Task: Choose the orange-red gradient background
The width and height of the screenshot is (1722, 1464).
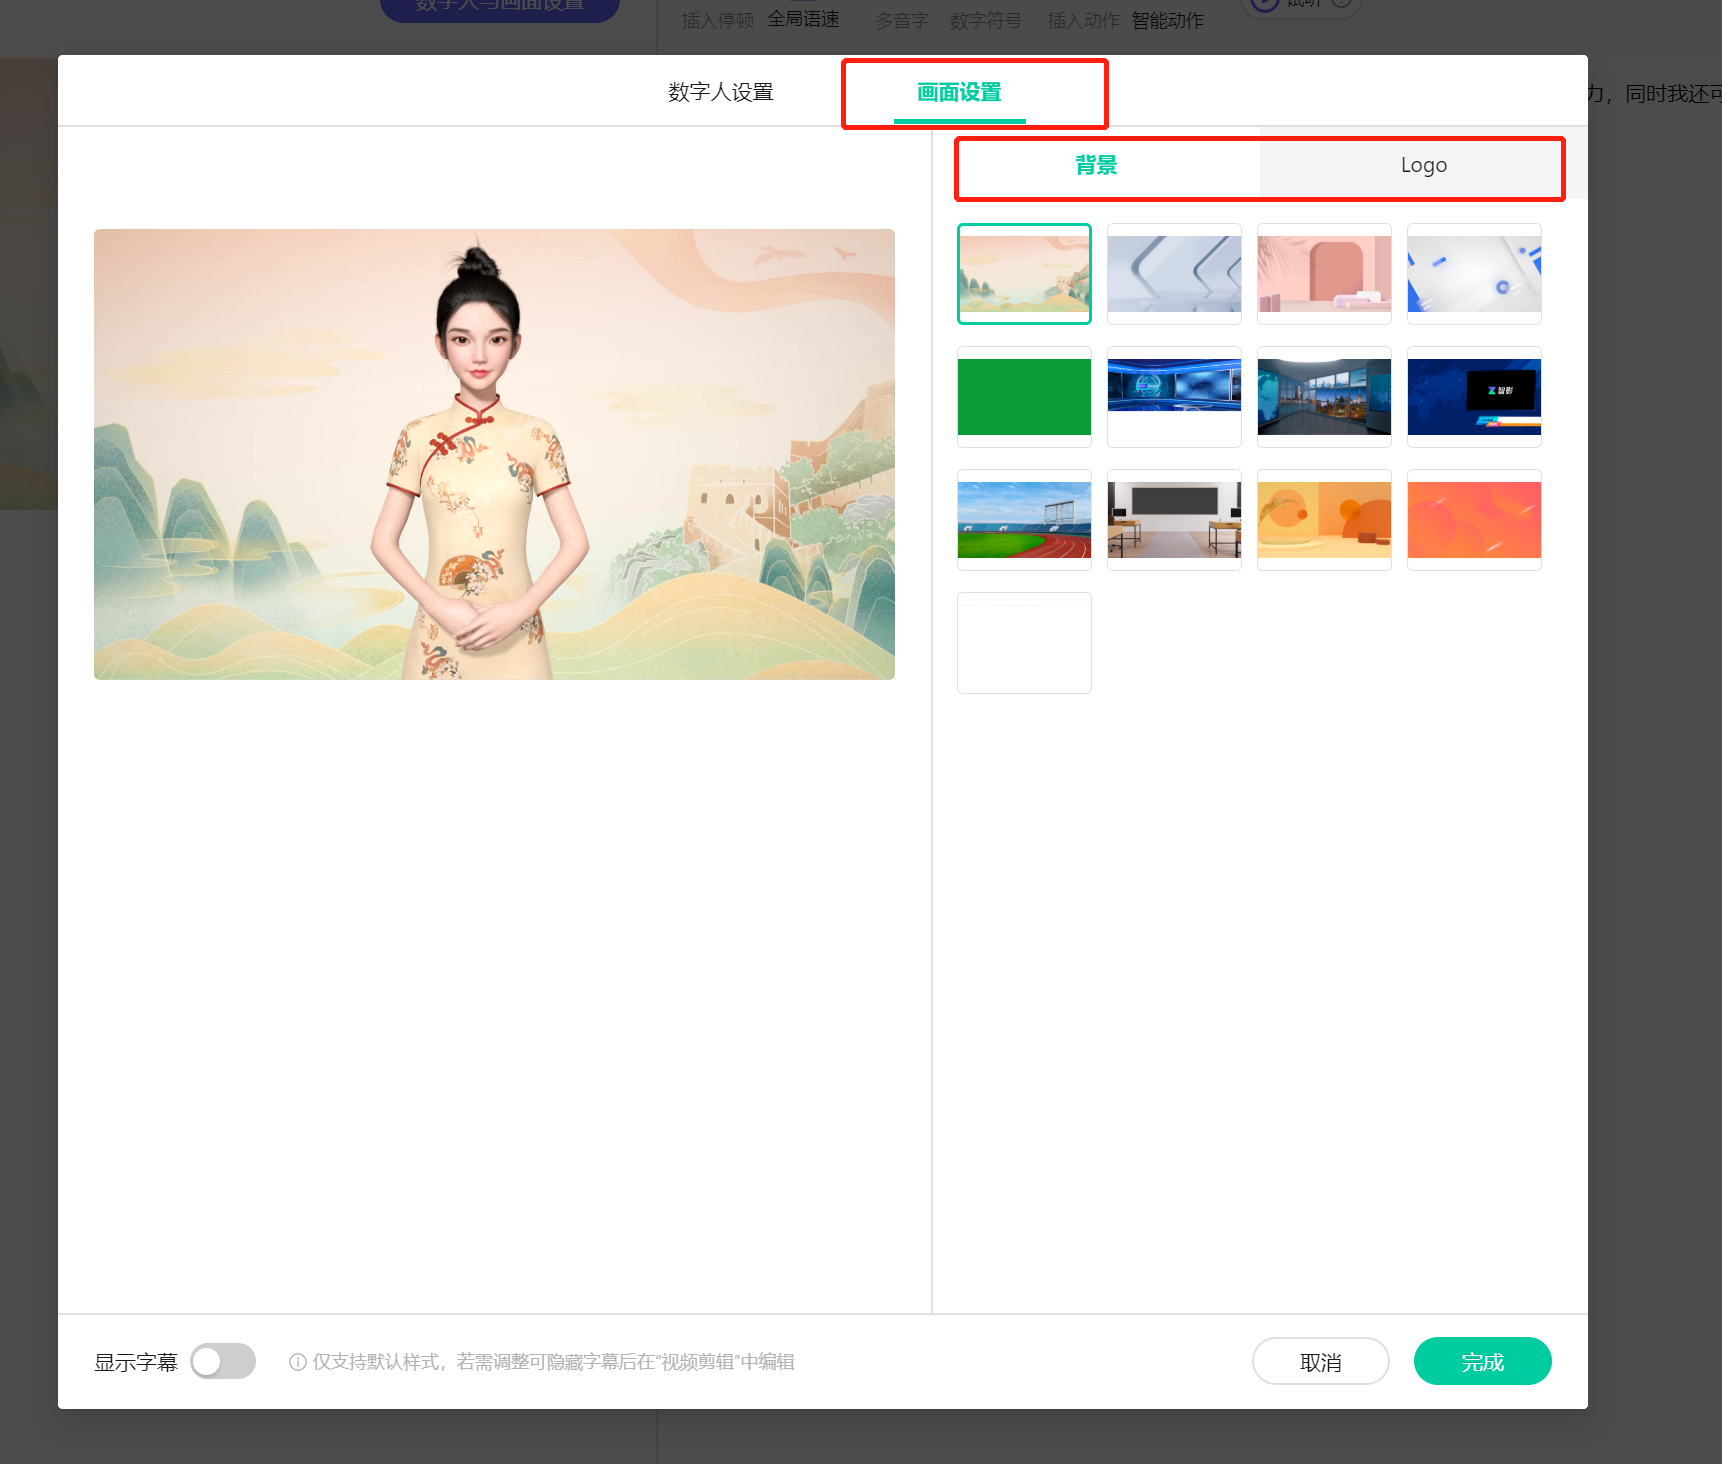Action: 1474,520
